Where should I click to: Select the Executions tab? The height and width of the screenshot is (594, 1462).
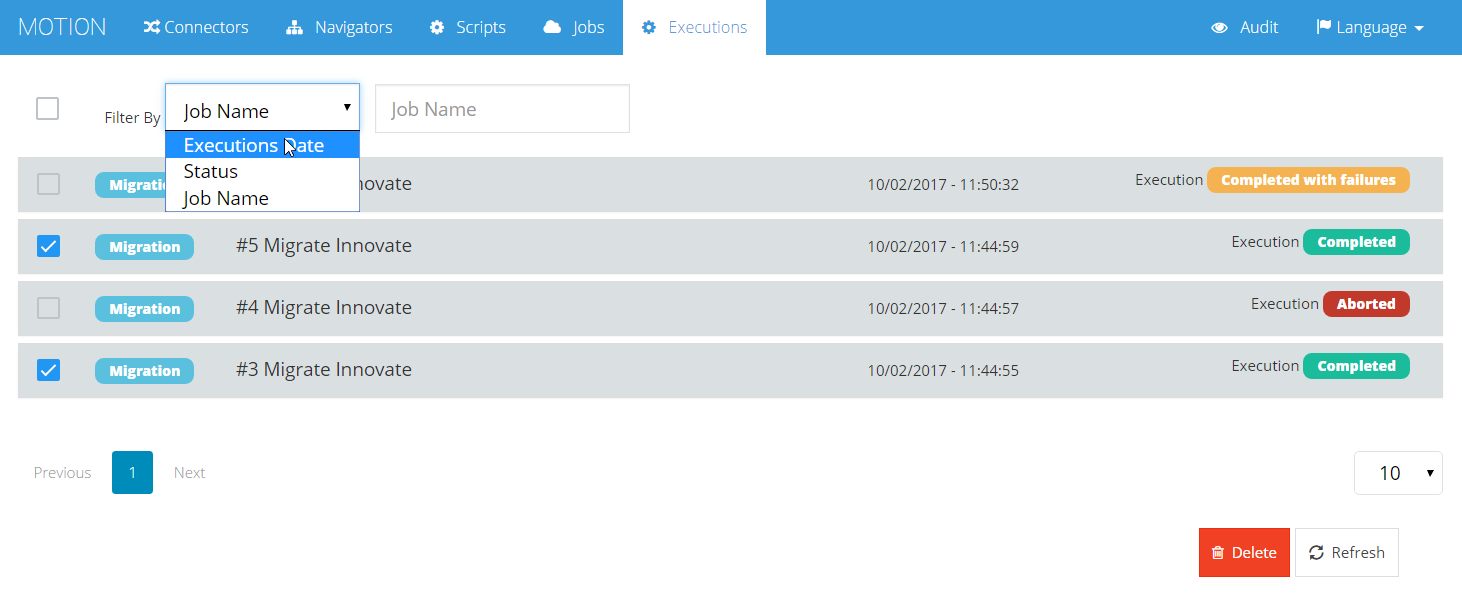(694, 27)
